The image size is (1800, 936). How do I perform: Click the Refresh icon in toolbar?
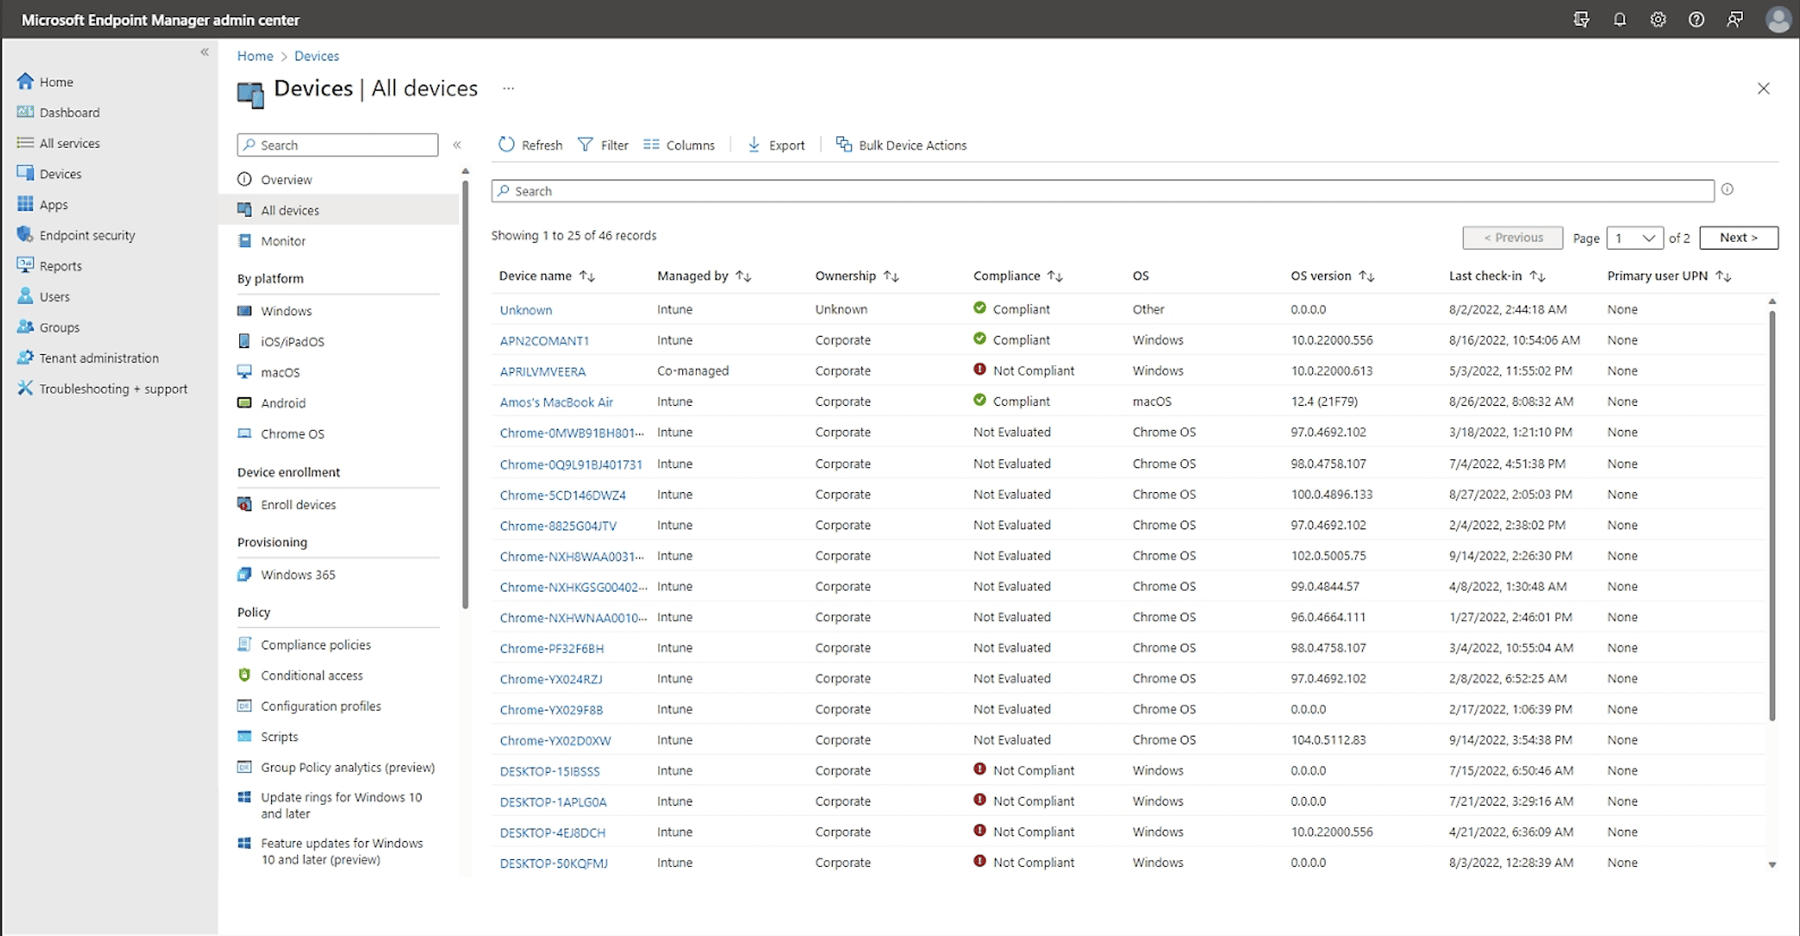(507, 145)
